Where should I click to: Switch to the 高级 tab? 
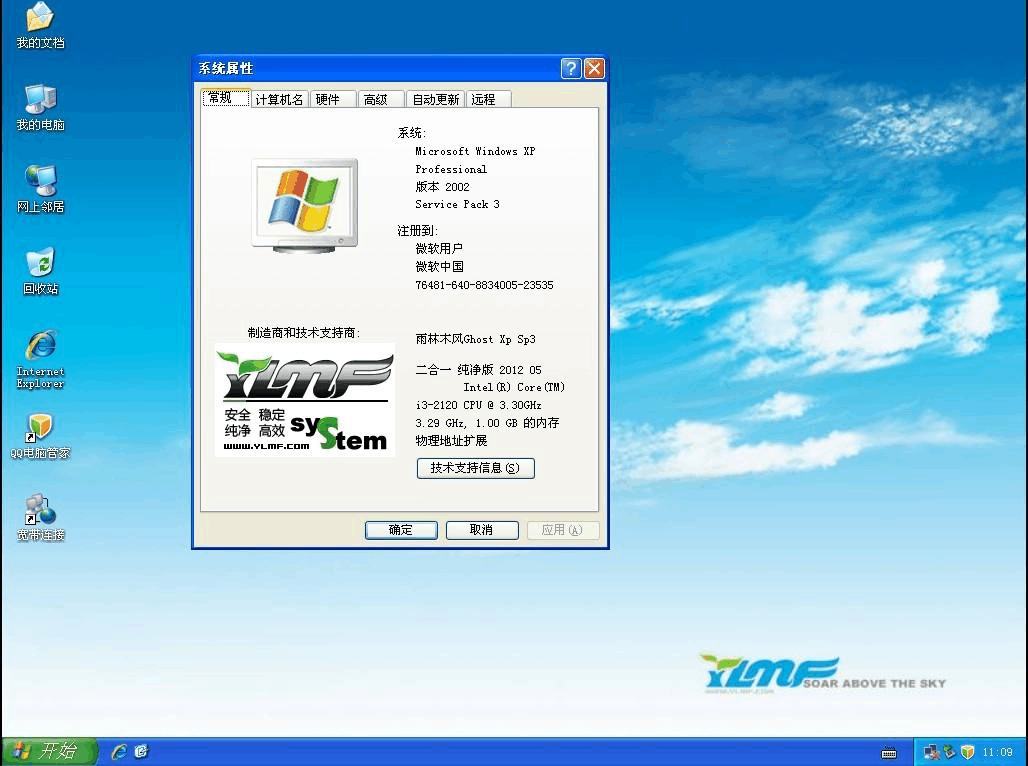[x=380, y=100]
